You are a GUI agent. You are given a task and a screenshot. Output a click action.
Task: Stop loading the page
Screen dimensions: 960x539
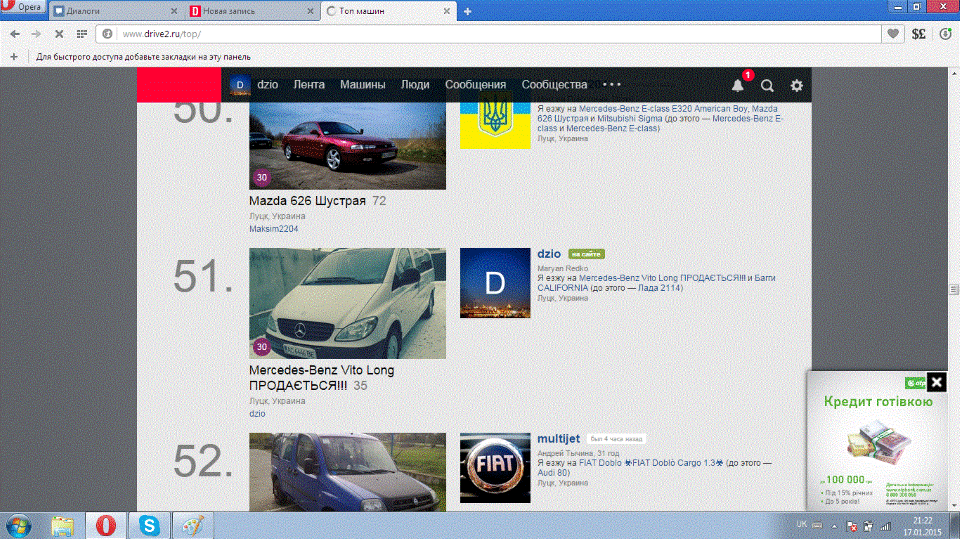click(59, 34)
